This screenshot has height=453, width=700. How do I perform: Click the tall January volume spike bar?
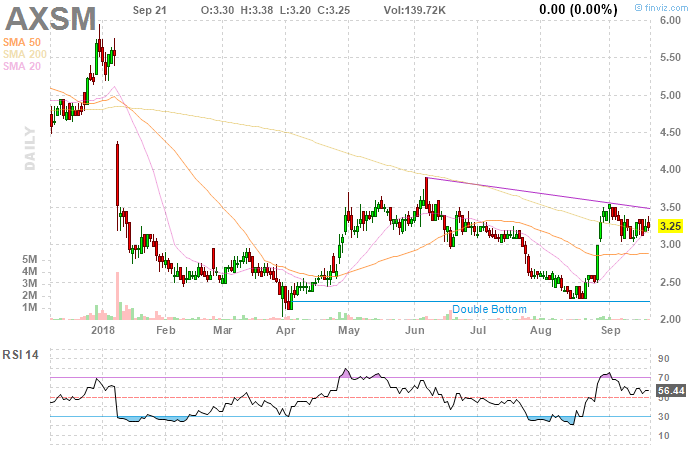point(118,295)
